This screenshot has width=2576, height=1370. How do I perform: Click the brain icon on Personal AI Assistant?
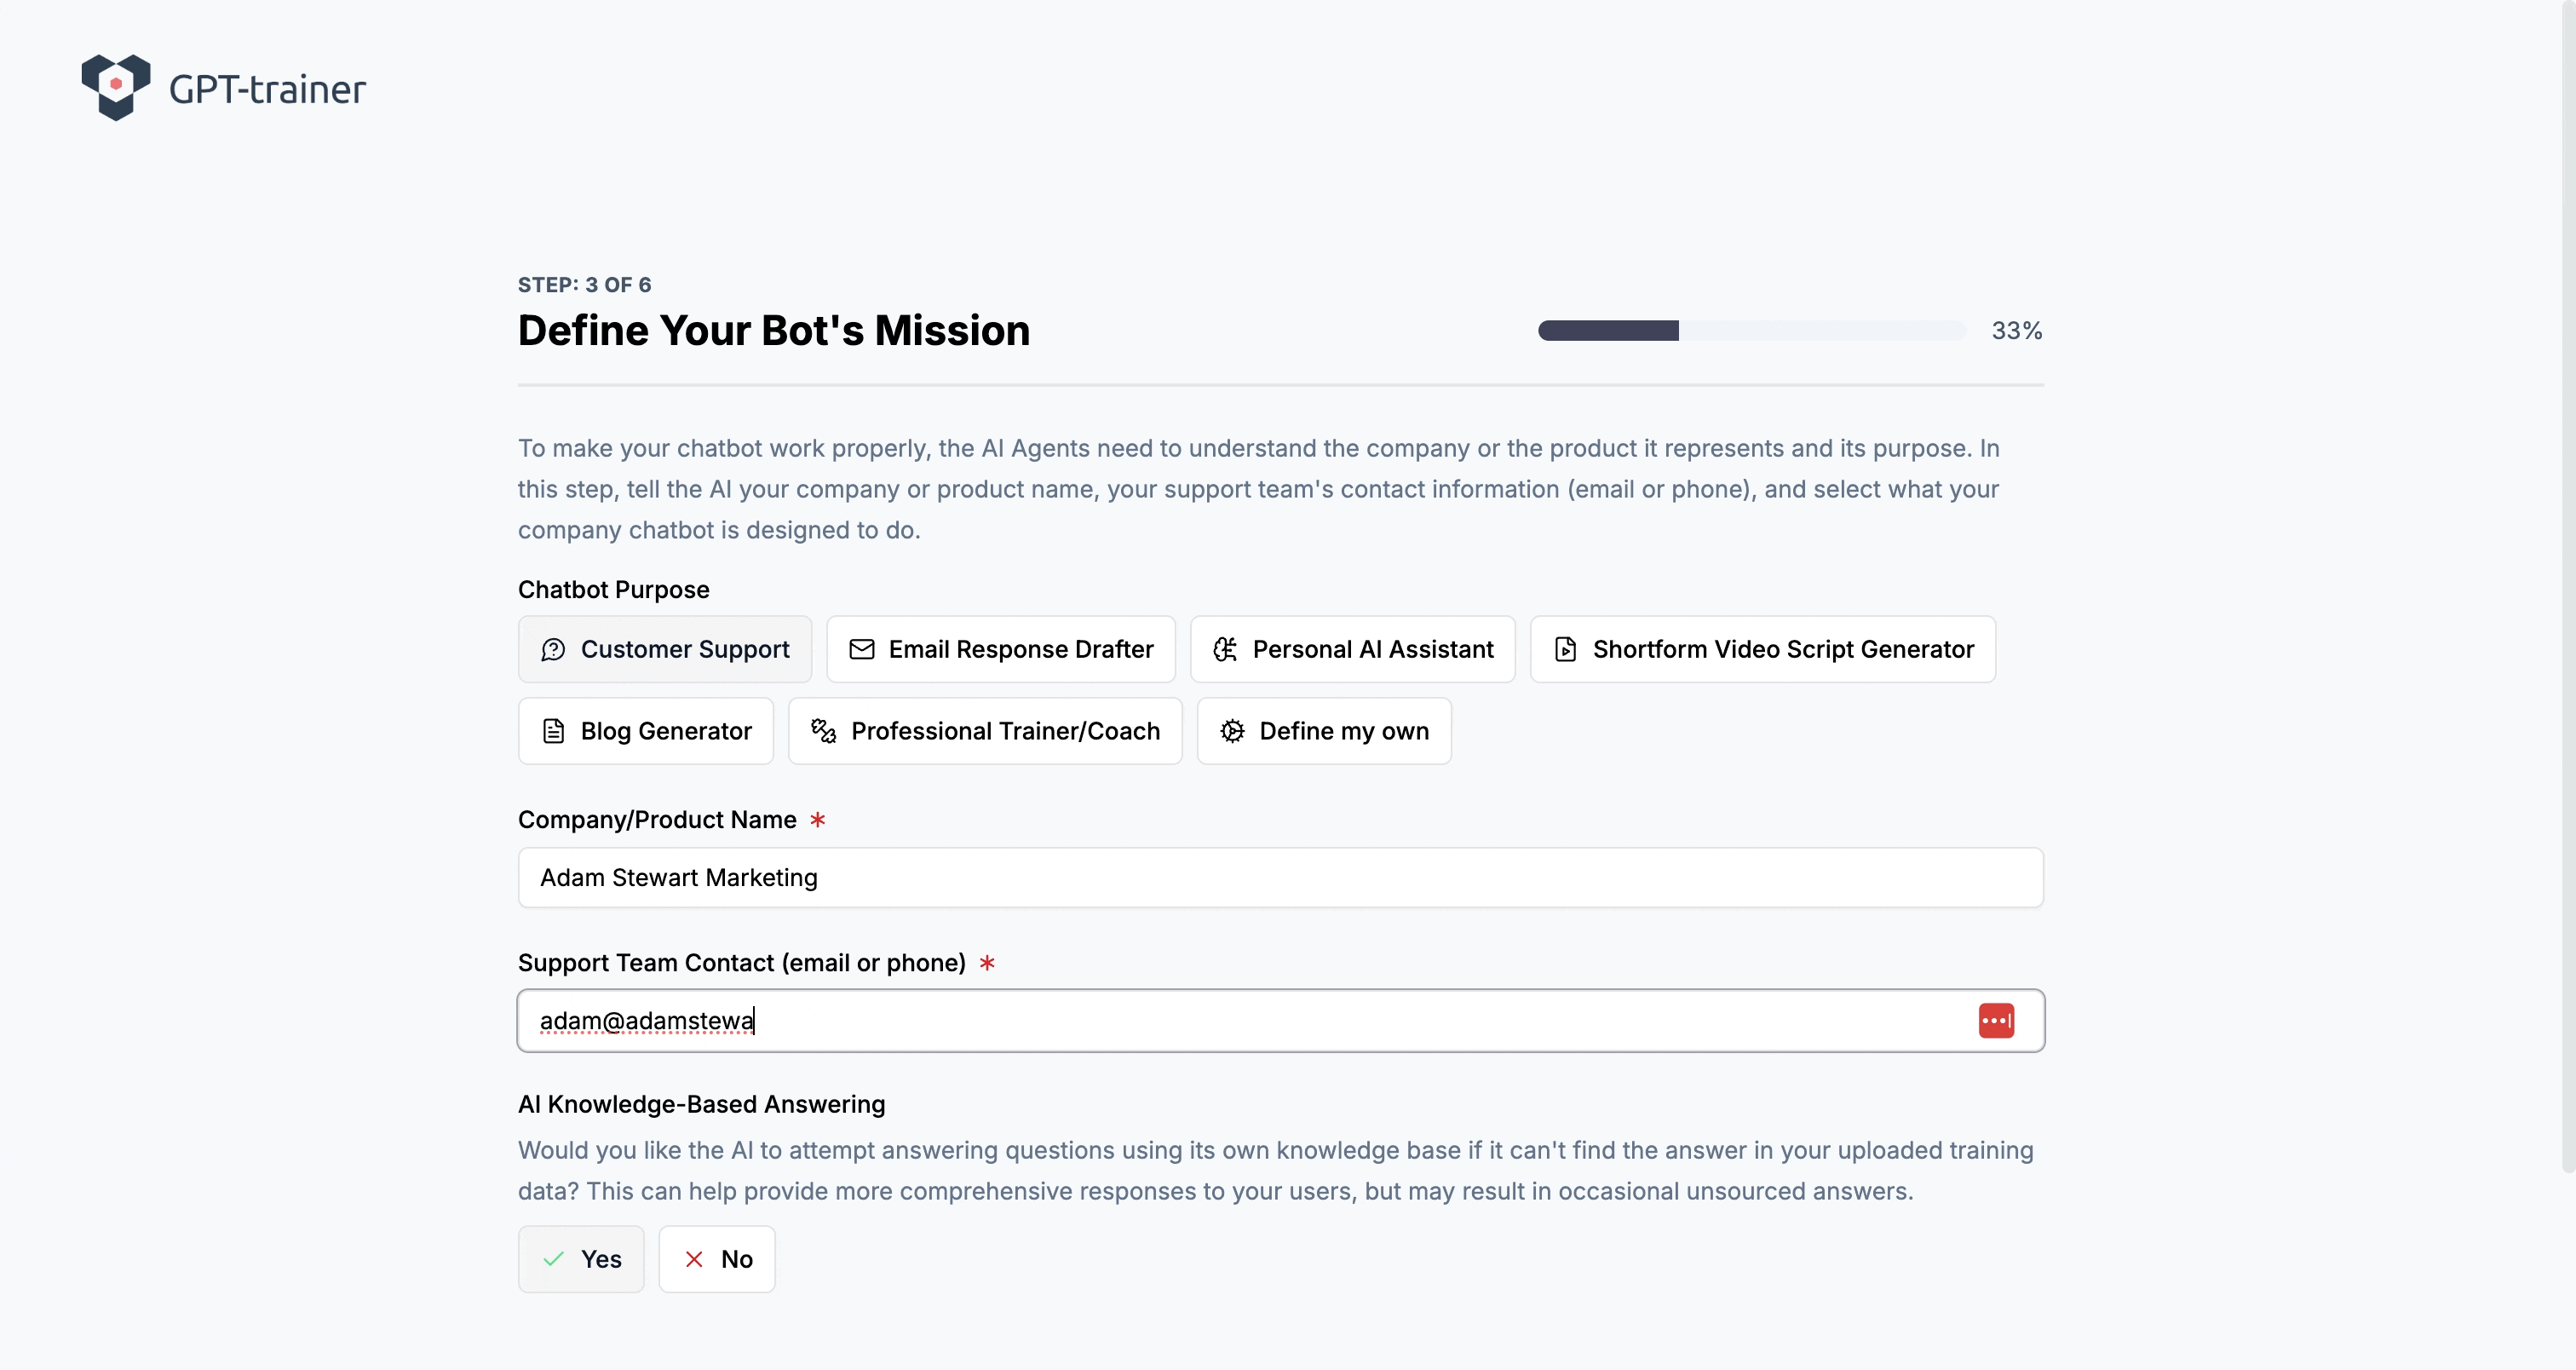click(1225, 650)
